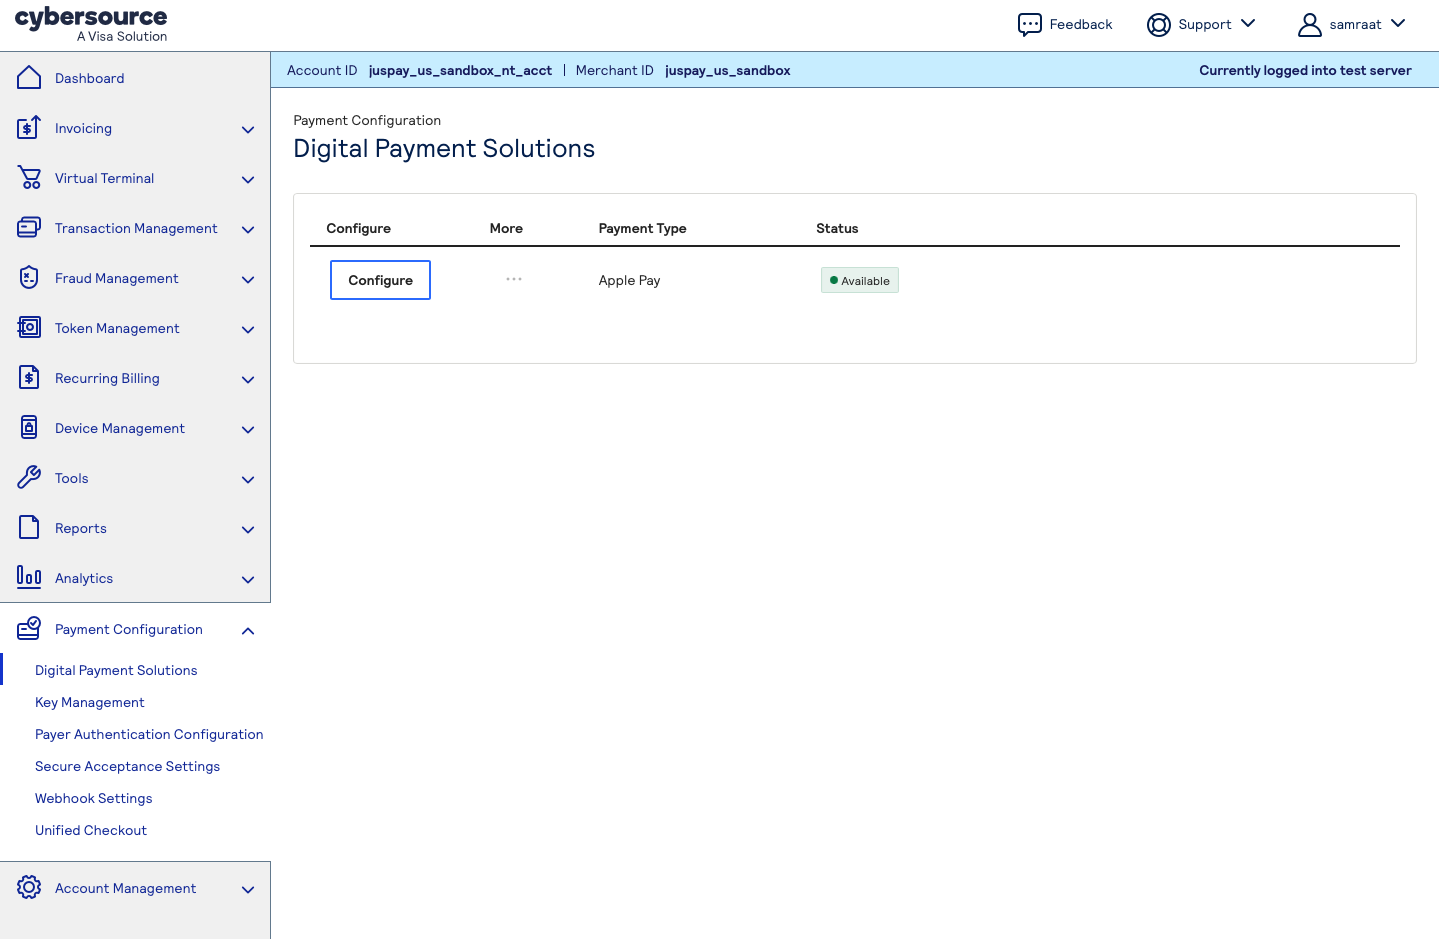The image size is (1439, 939).
Task: Click the Fraud Management shield icon
Action: click(x=29, y=278)
